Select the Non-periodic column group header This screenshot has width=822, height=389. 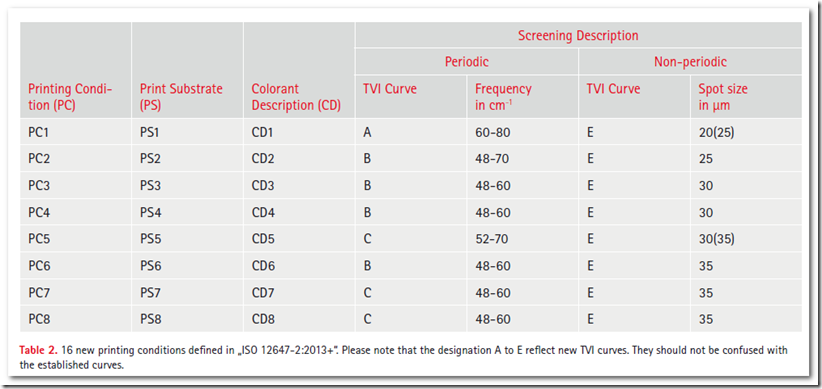point(690,62)
